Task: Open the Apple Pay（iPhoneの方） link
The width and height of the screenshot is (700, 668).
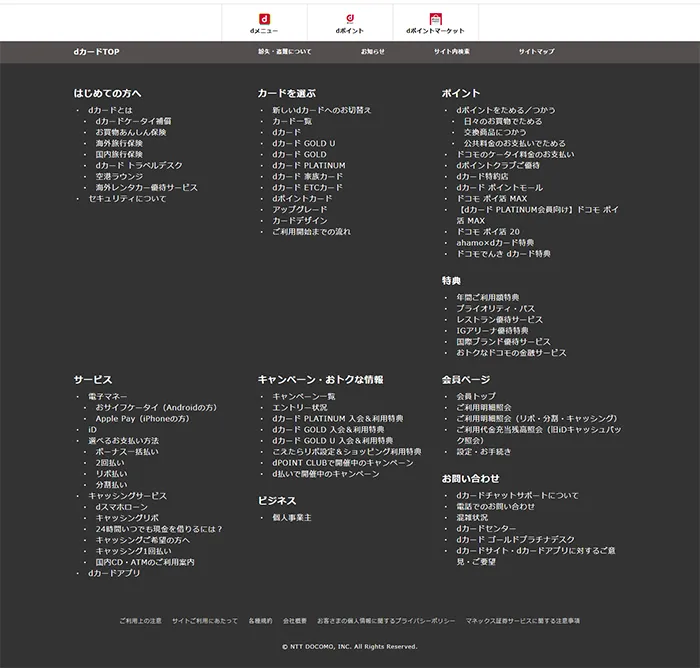Action: (142, 419)
